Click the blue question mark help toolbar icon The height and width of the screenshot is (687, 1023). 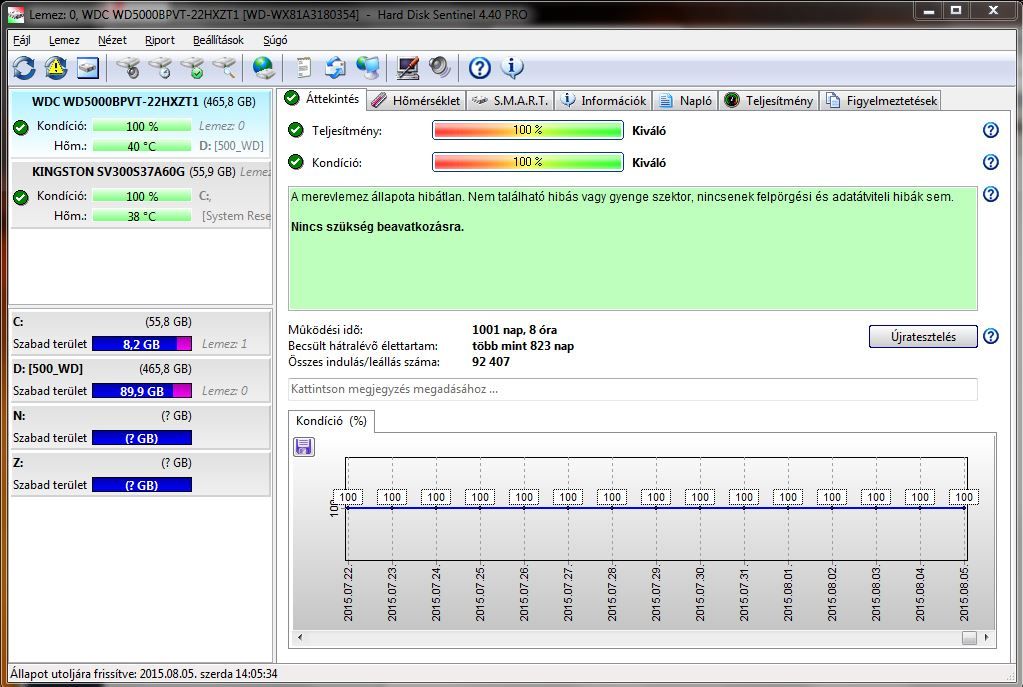point(480,68)
